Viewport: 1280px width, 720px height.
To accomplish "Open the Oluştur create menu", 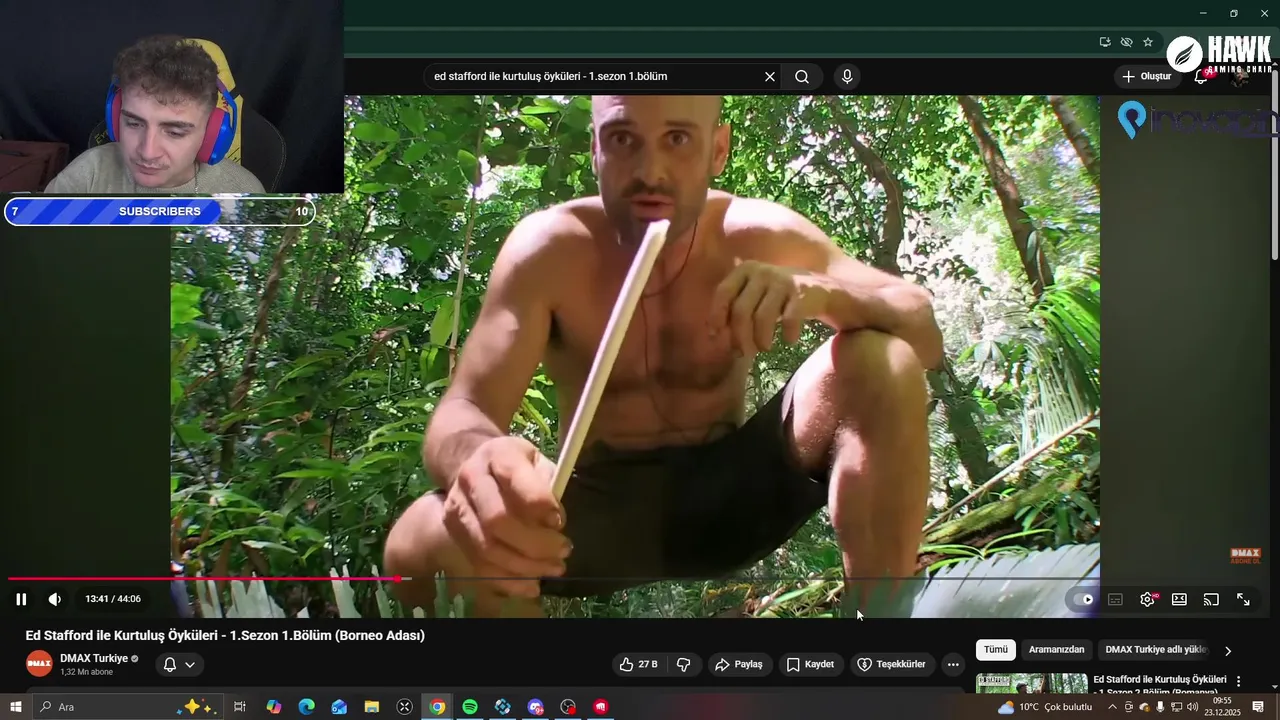I will [1146, 76].
